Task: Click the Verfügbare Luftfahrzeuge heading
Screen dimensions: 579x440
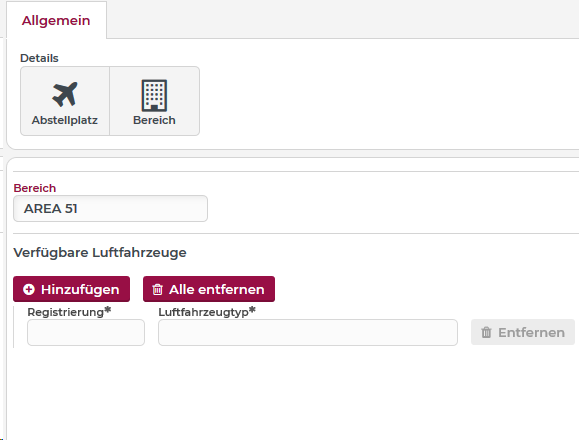Action: (100, 253)
